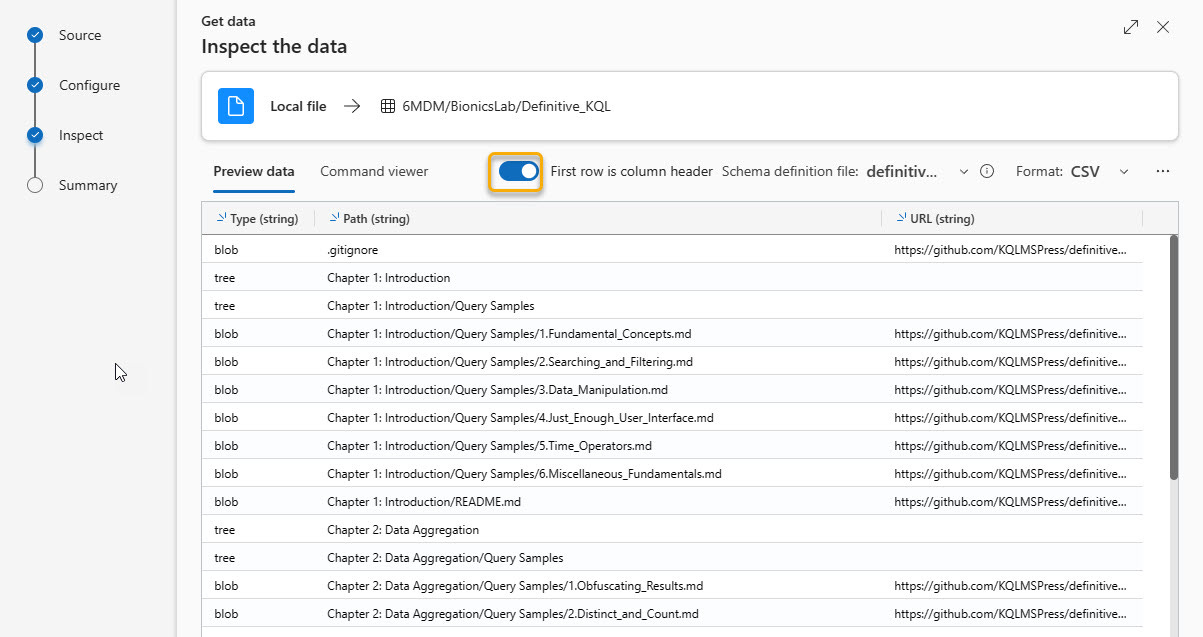Select the 1.Fundamental_Concepts.md path cell
Viewport: 1203px width, 637px height.
[598, 333]
